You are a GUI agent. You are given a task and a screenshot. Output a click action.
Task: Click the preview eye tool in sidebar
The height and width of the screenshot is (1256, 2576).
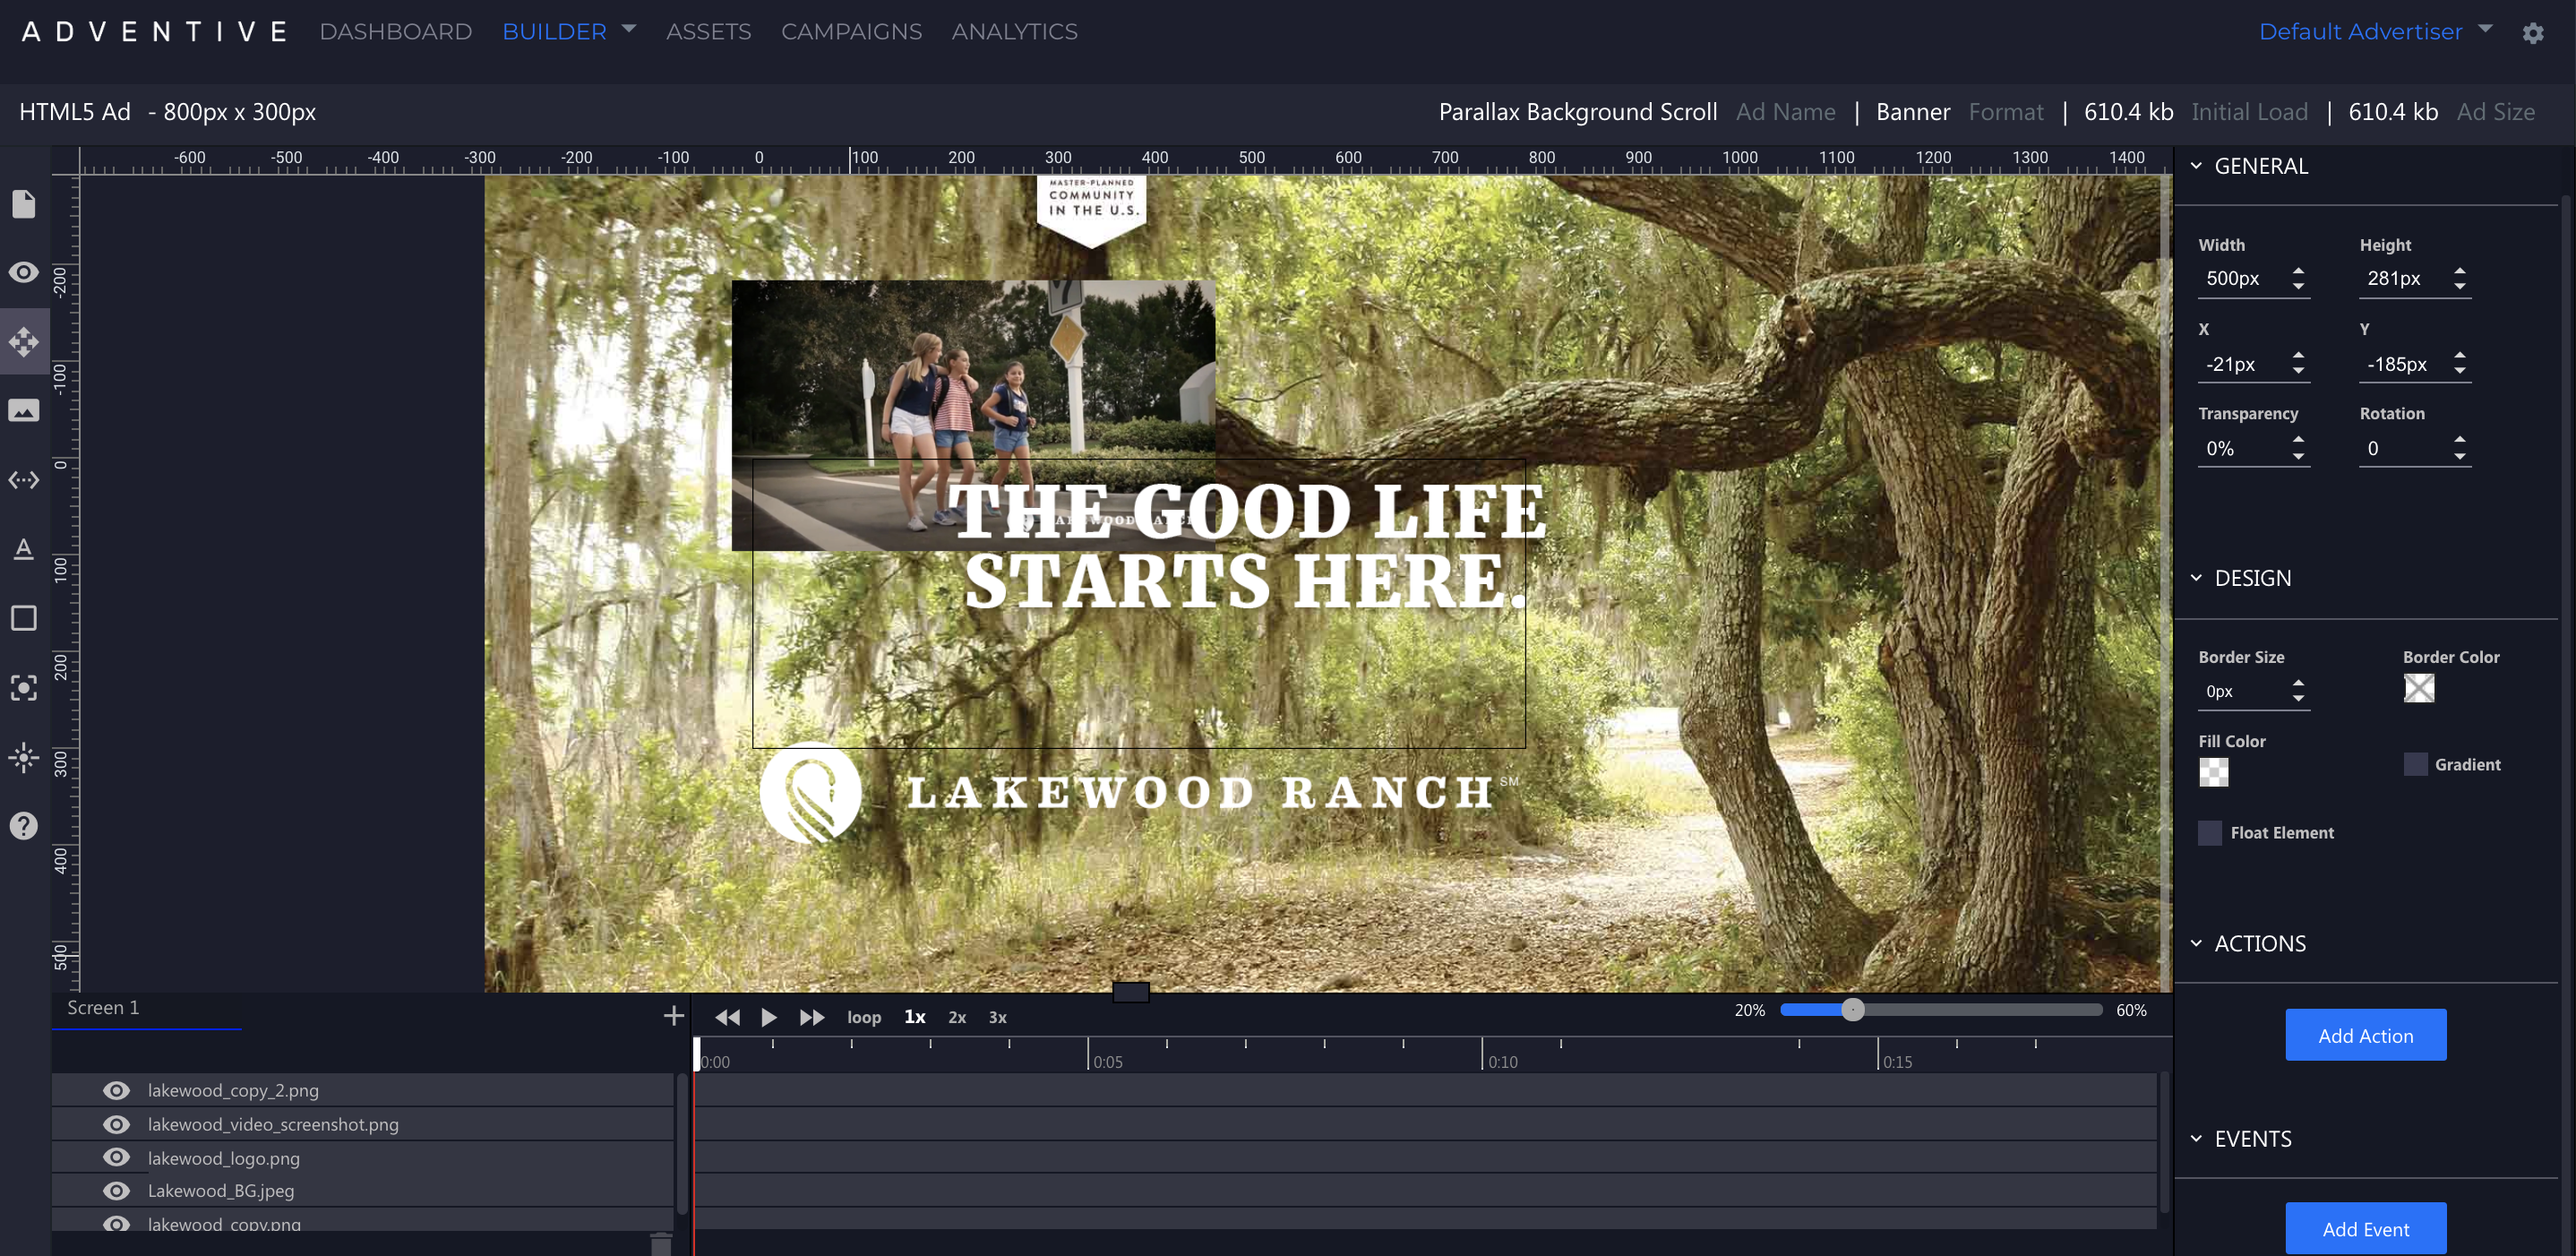[24, 272]
